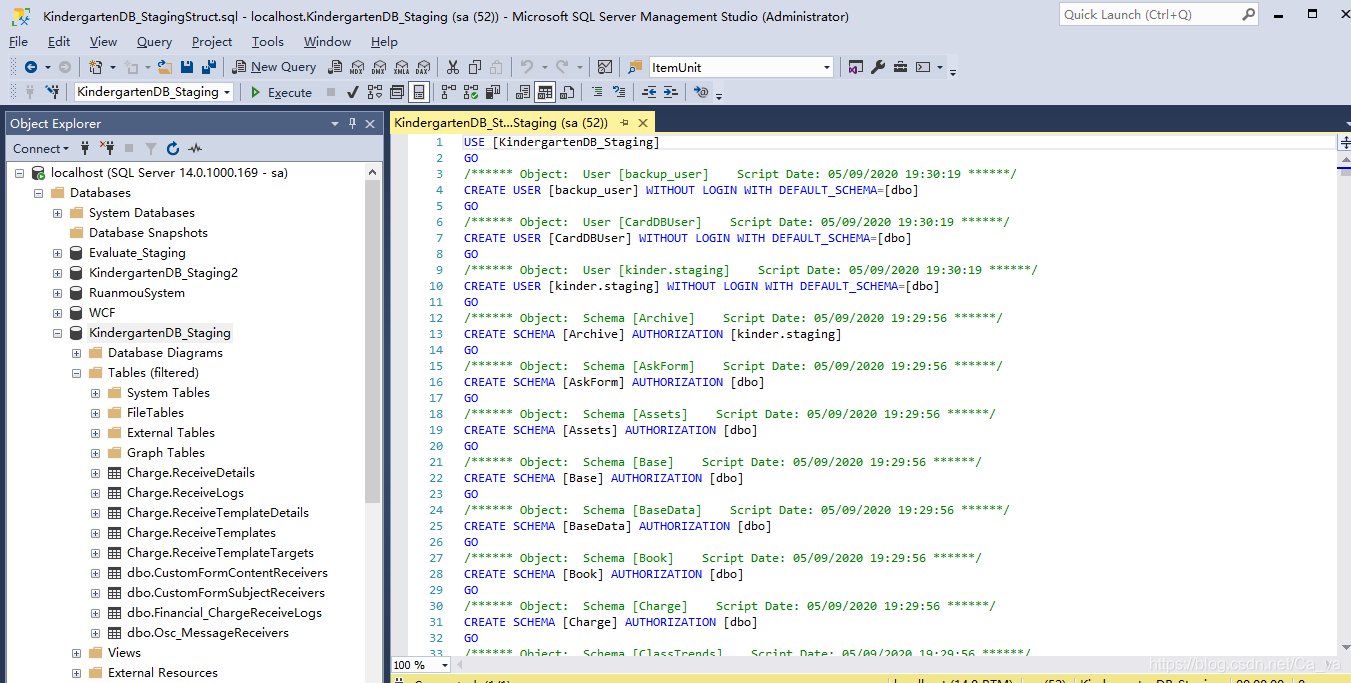Expand the Evaluate_Staging database node
Viewport: 1351px width, 683px height.
tap(57, 253)
